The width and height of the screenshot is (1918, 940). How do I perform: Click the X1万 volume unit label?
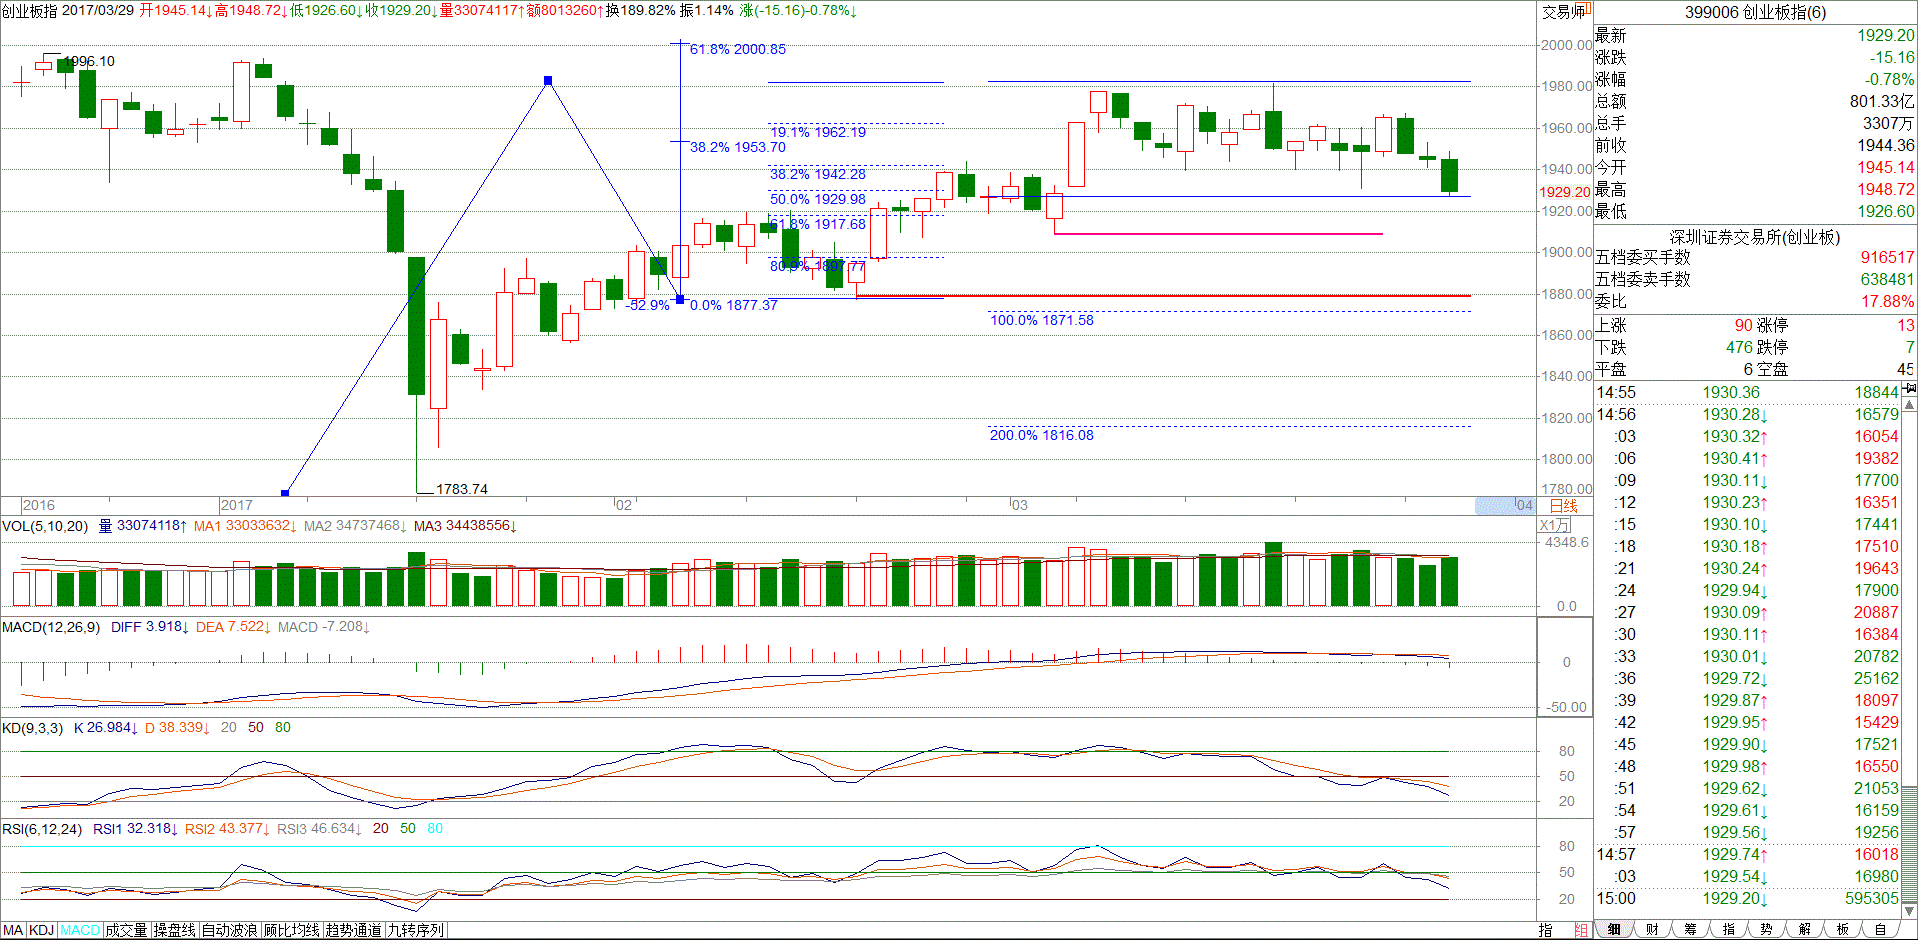(x=1555, y=525)
